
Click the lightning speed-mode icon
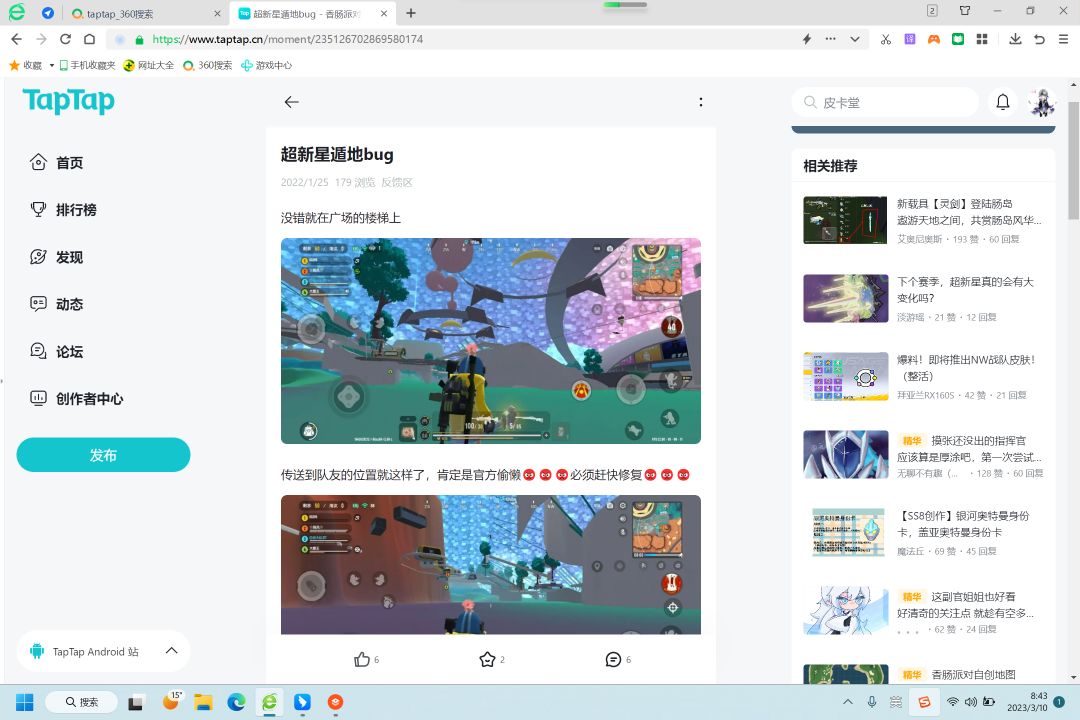[x=807, y=39]
